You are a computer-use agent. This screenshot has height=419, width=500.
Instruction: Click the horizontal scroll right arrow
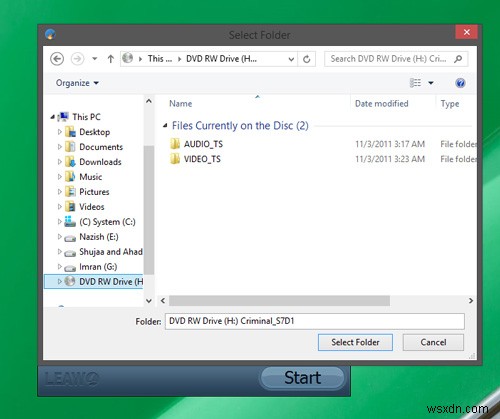471,301
